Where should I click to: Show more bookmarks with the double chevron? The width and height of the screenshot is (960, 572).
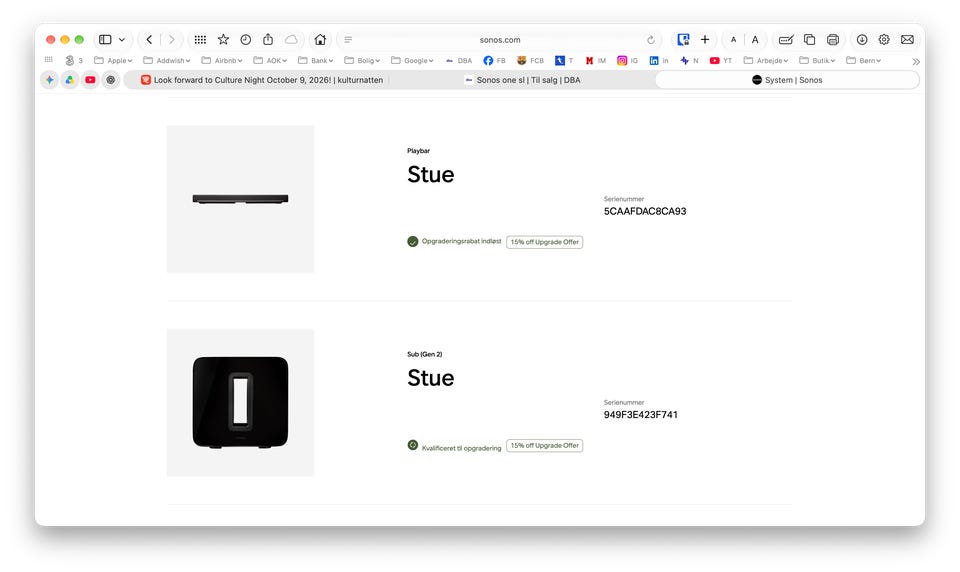pyautogui.click(x=916, y=61)
